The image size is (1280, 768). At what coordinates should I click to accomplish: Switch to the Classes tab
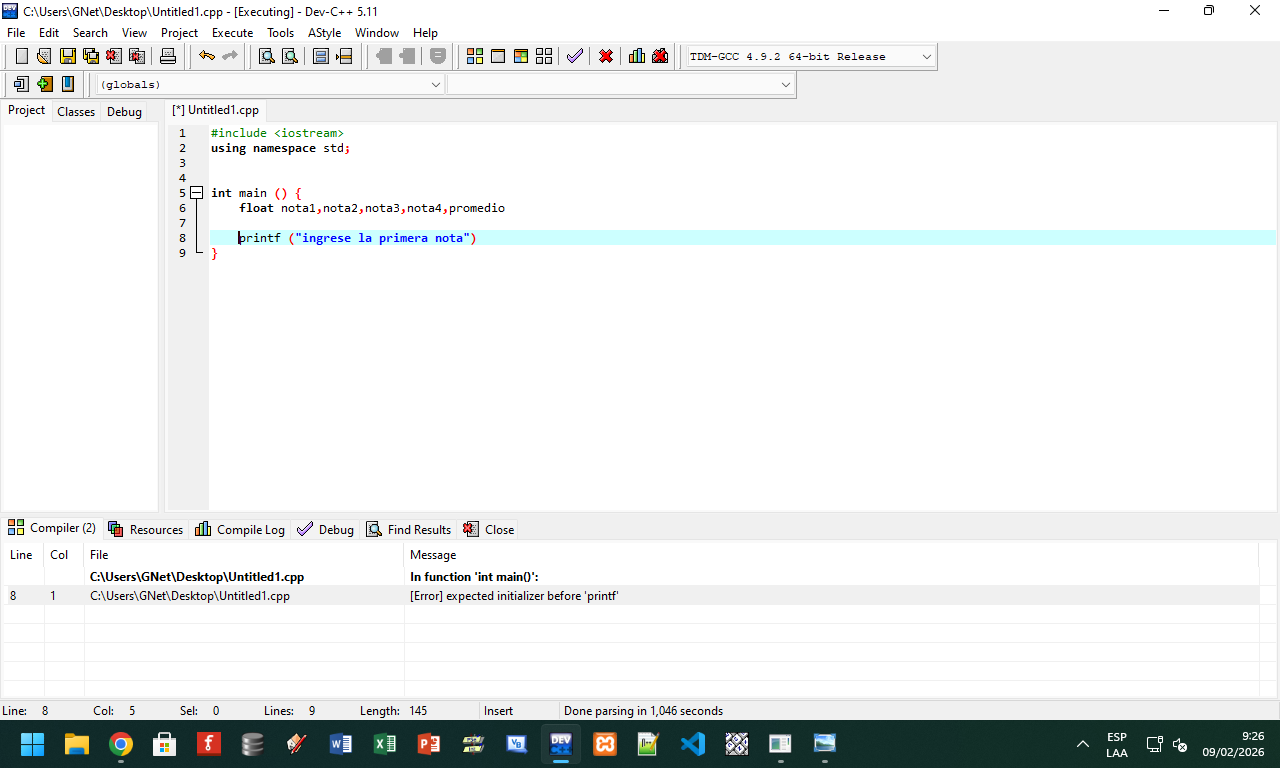click(x=76, y=112)
